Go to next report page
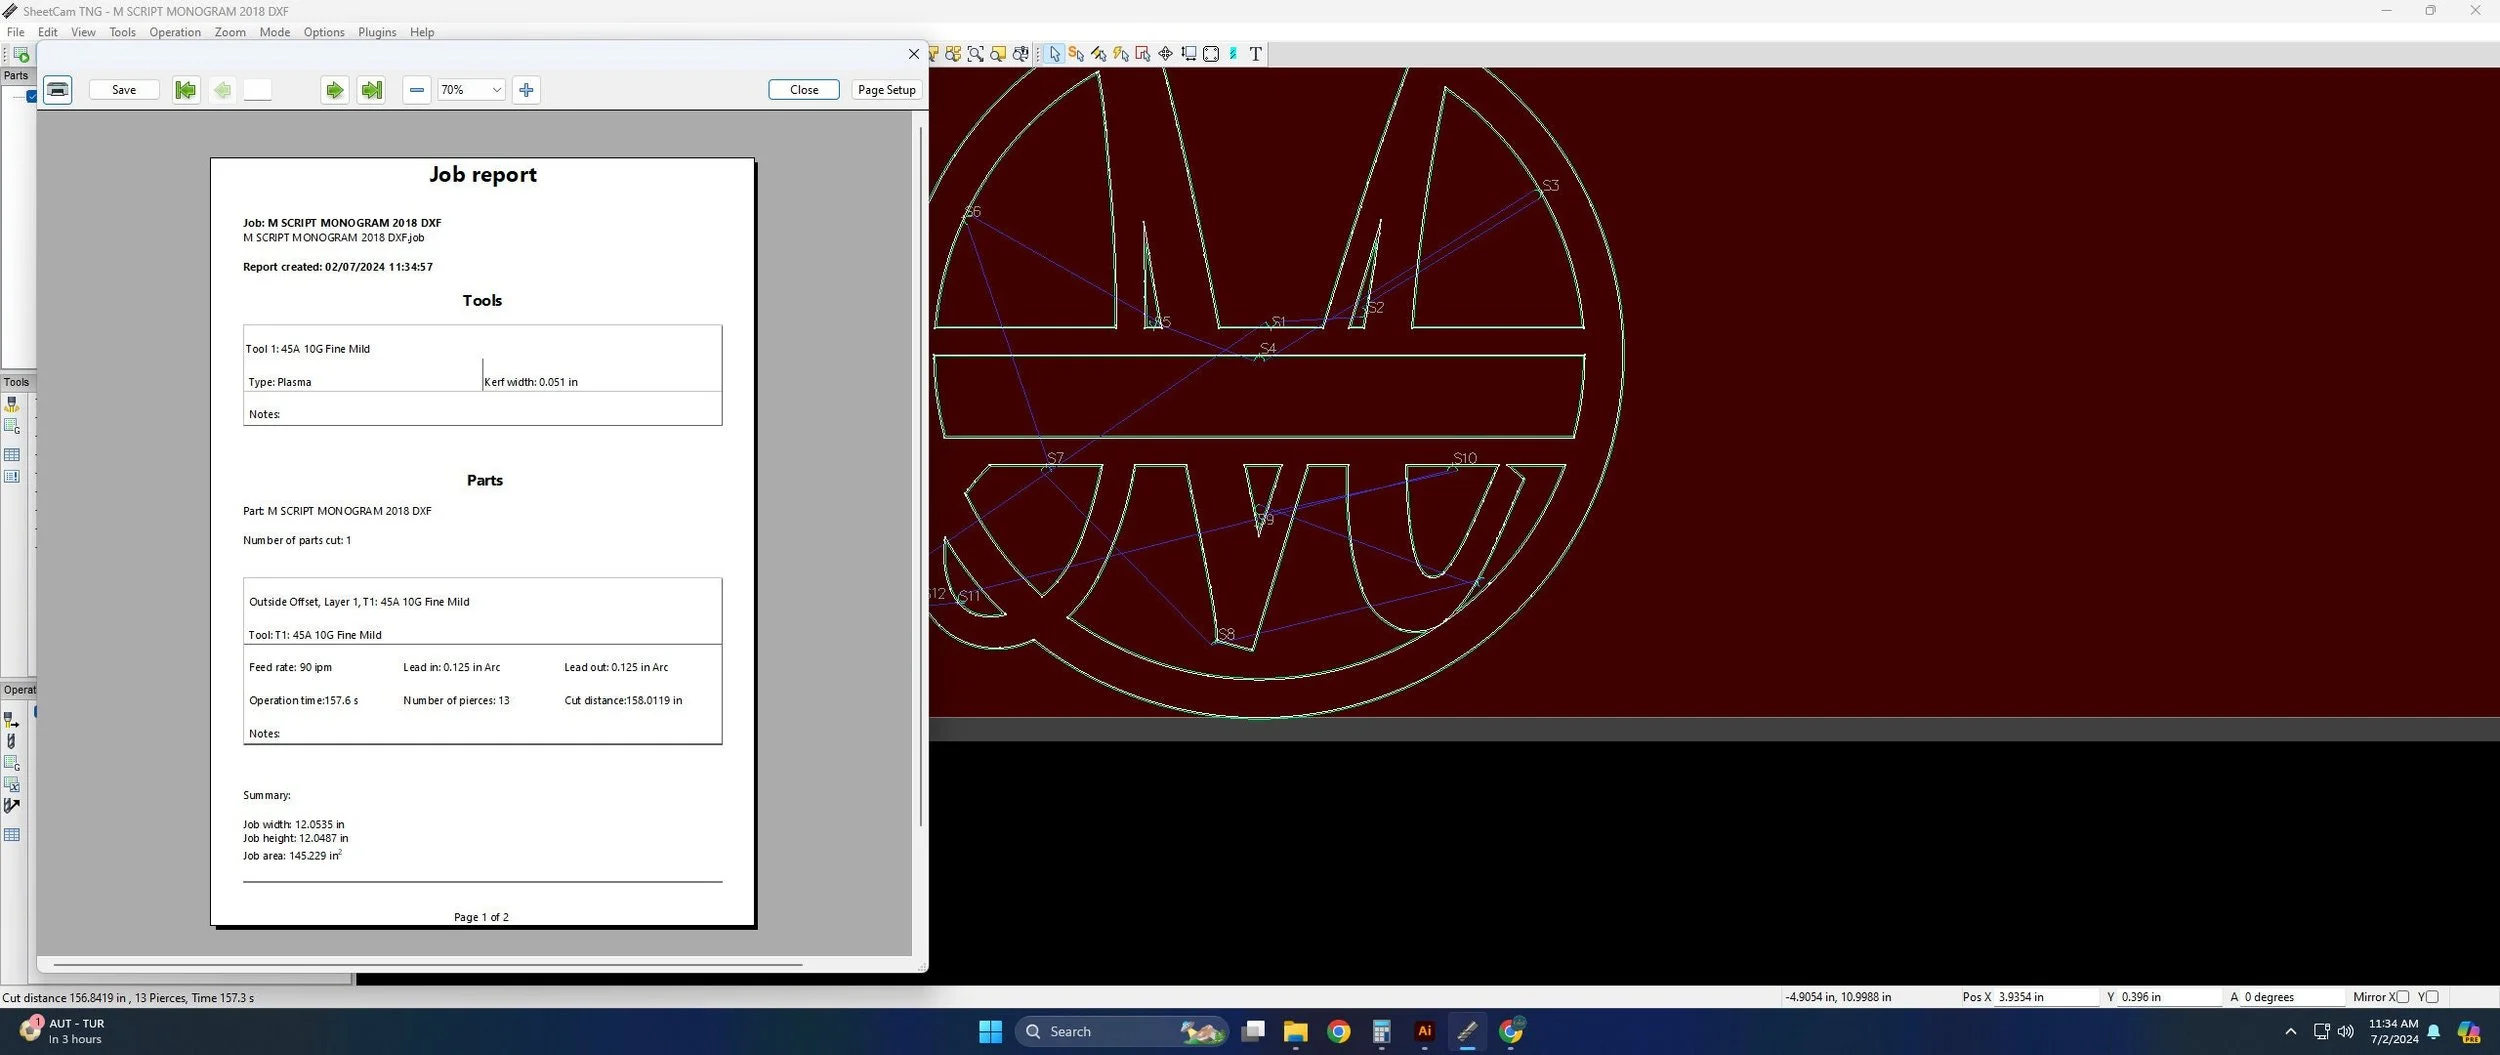 point(335,90)
